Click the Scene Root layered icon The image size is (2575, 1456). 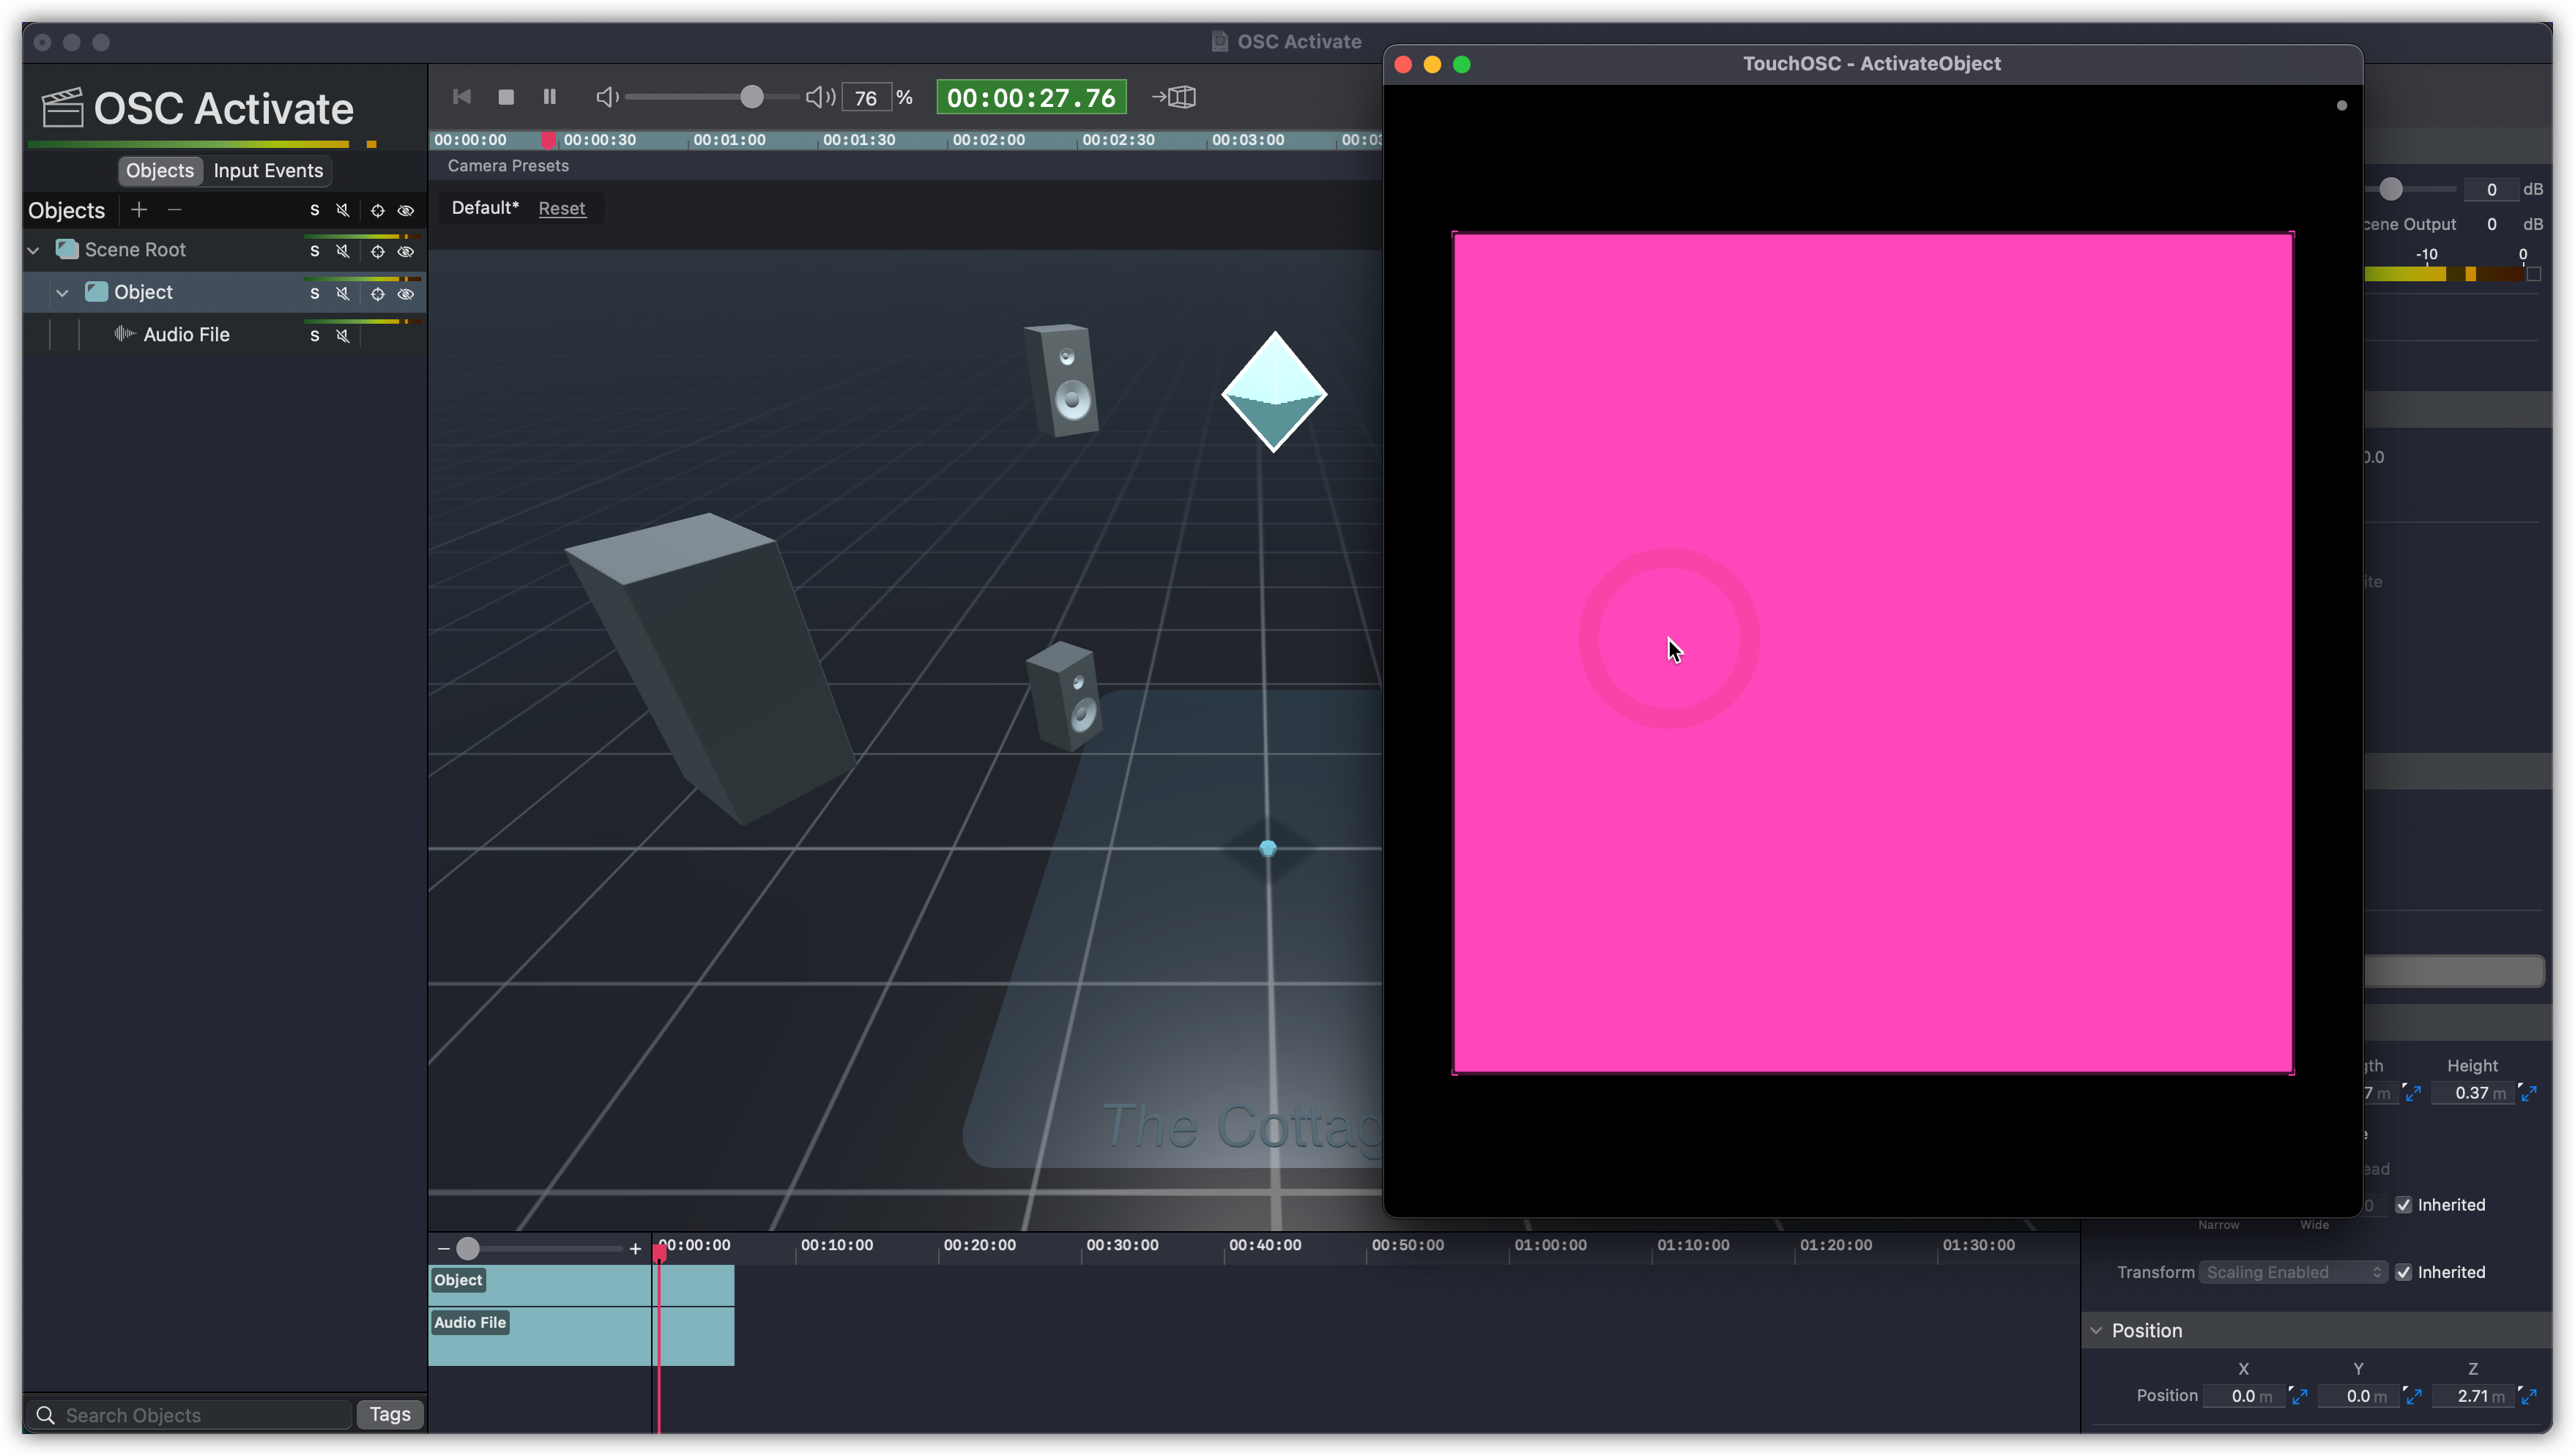(x=67, y=249)
